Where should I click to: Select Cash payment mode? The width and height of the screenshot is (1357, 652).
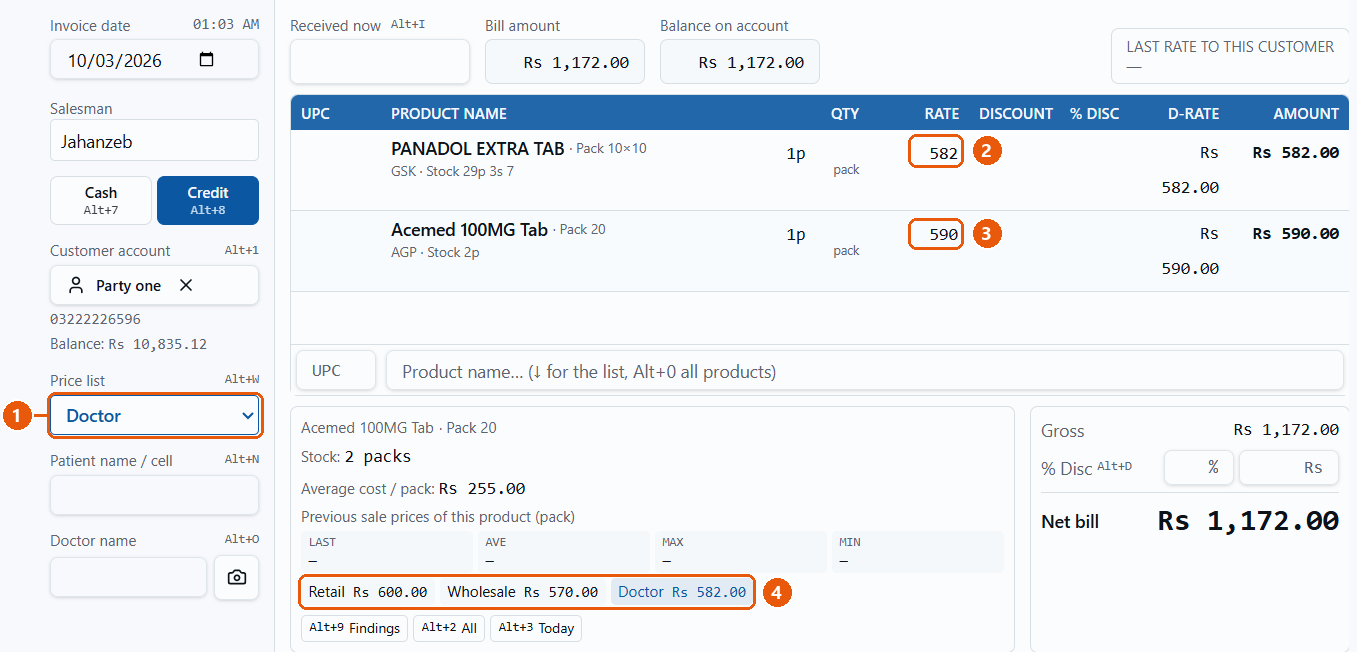[x=101, y=200]
